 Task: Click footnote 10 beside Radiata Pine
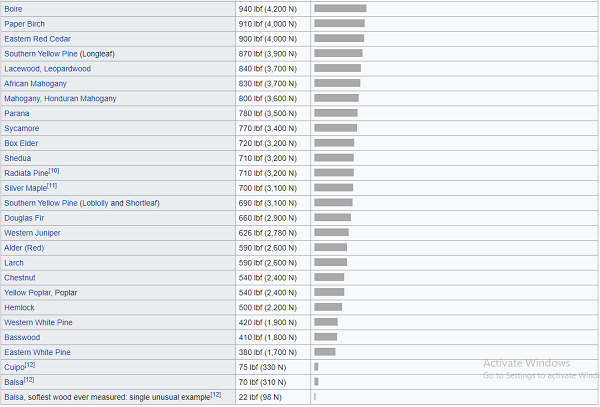coord(54,171)
